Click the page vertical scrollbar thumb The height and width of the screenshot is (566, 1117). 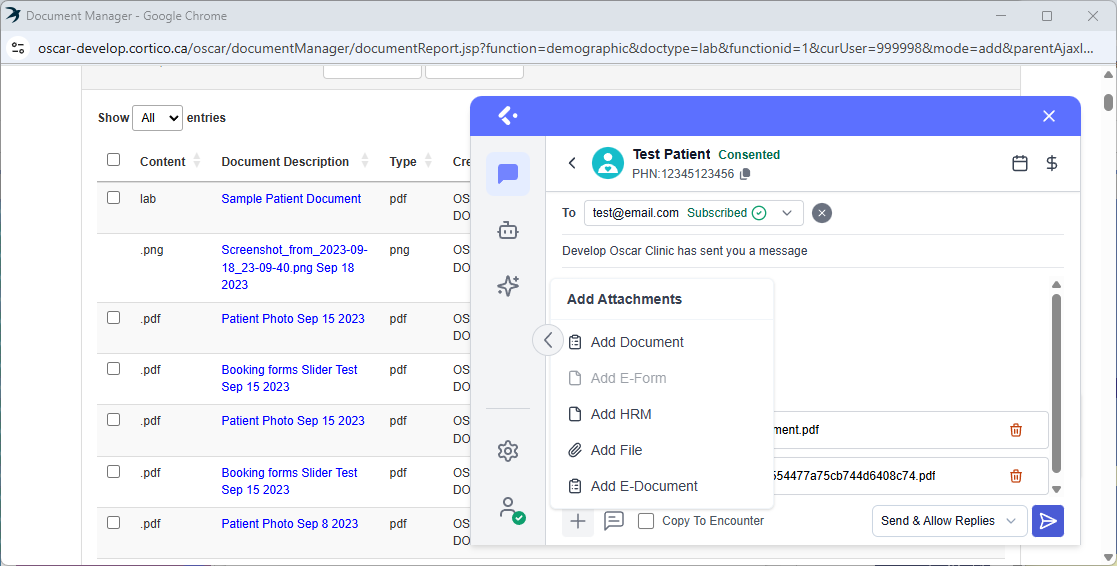click(x=1108, y=102)
